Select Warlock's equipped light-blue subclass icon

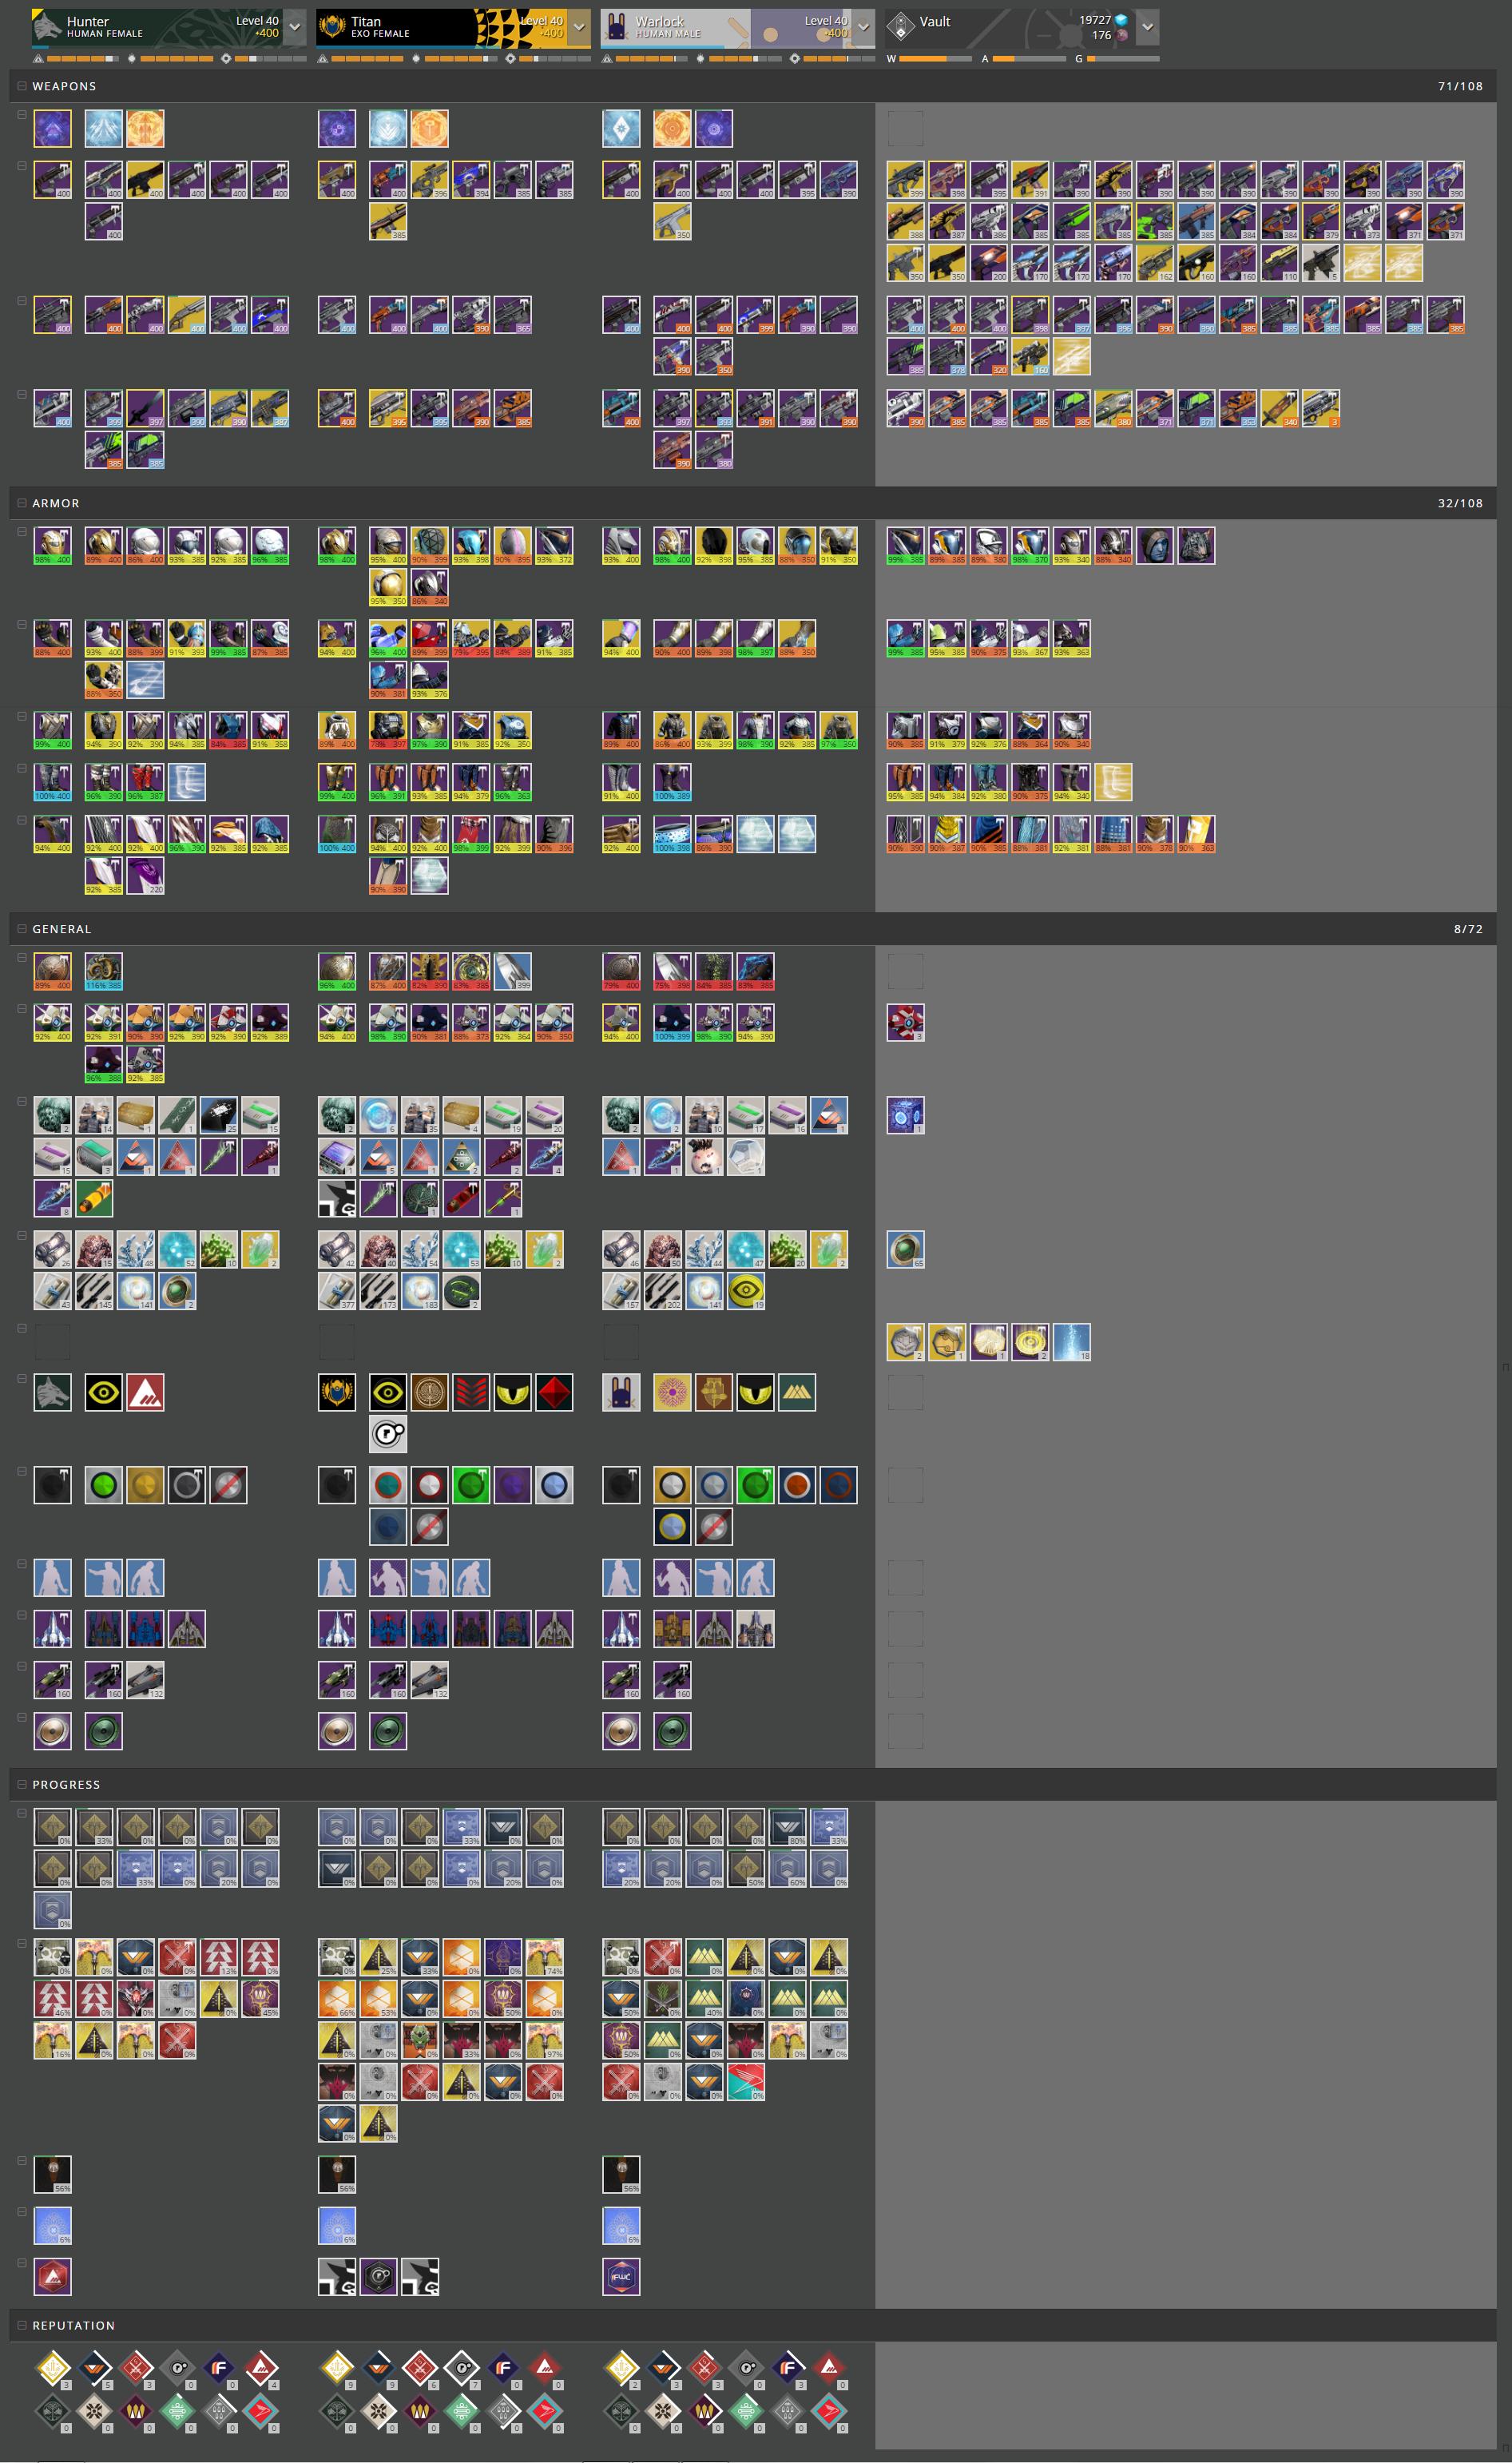(x=621, y=129)
